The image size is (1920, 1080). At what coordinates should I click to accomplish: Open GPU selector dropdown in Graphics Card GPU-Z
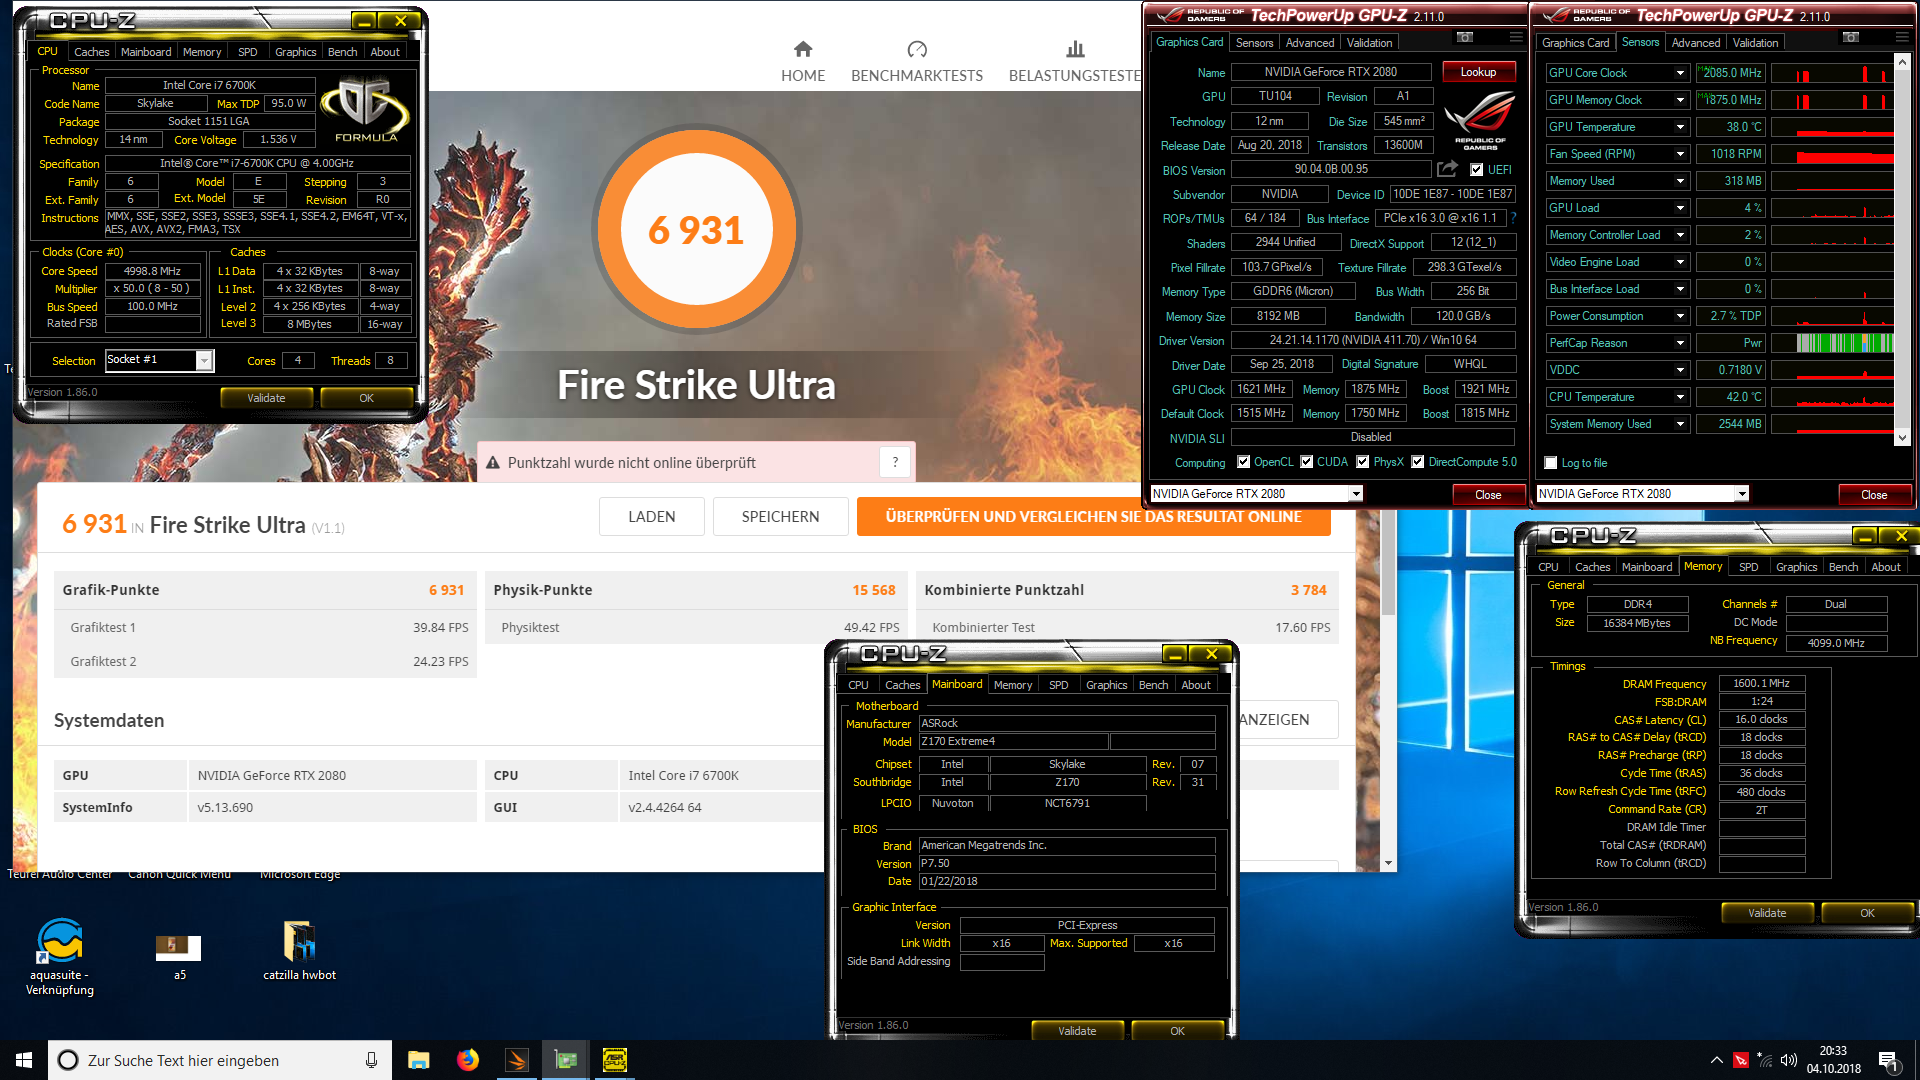click(x=1356, y=494)
